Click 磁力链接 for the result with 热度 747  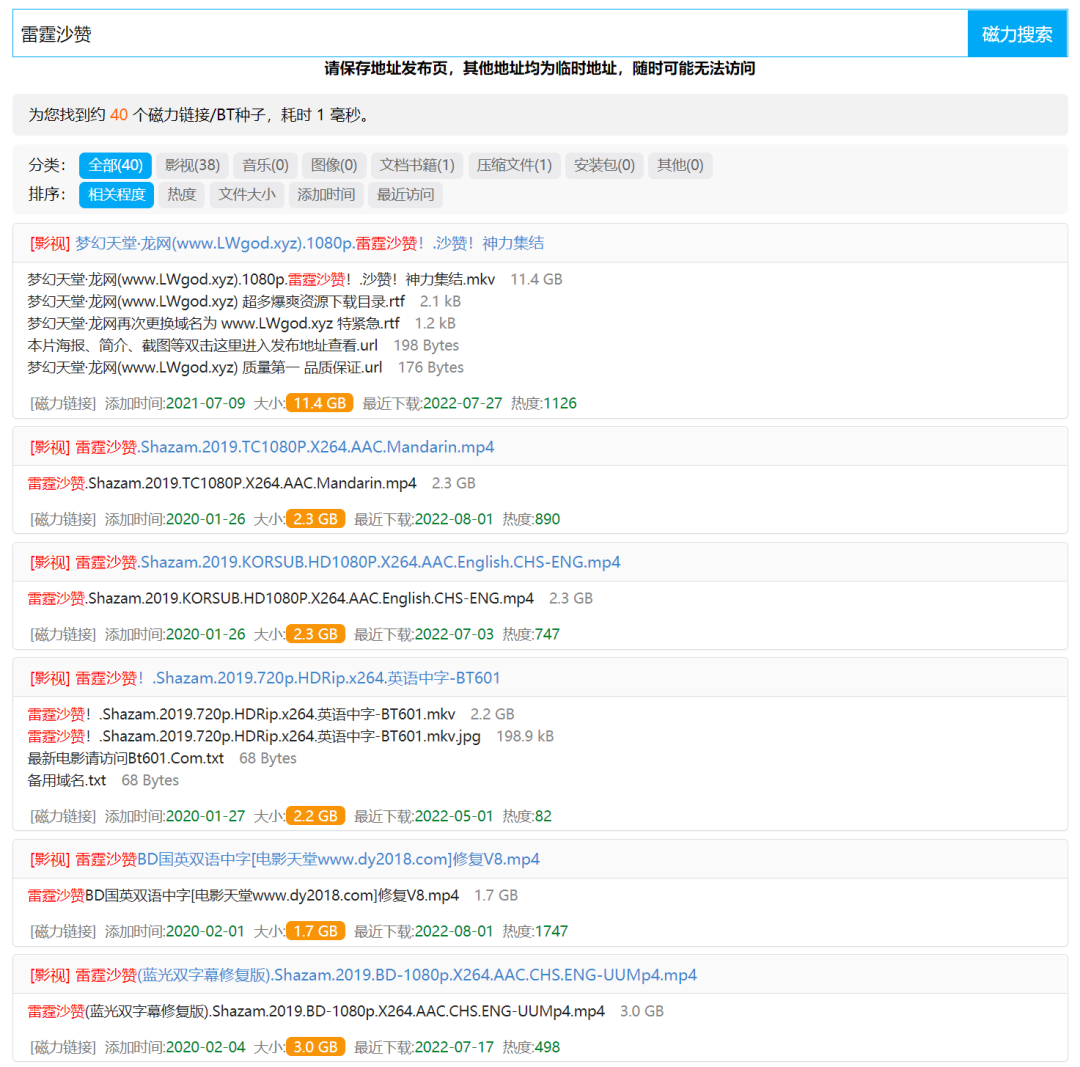click(63, 634)
